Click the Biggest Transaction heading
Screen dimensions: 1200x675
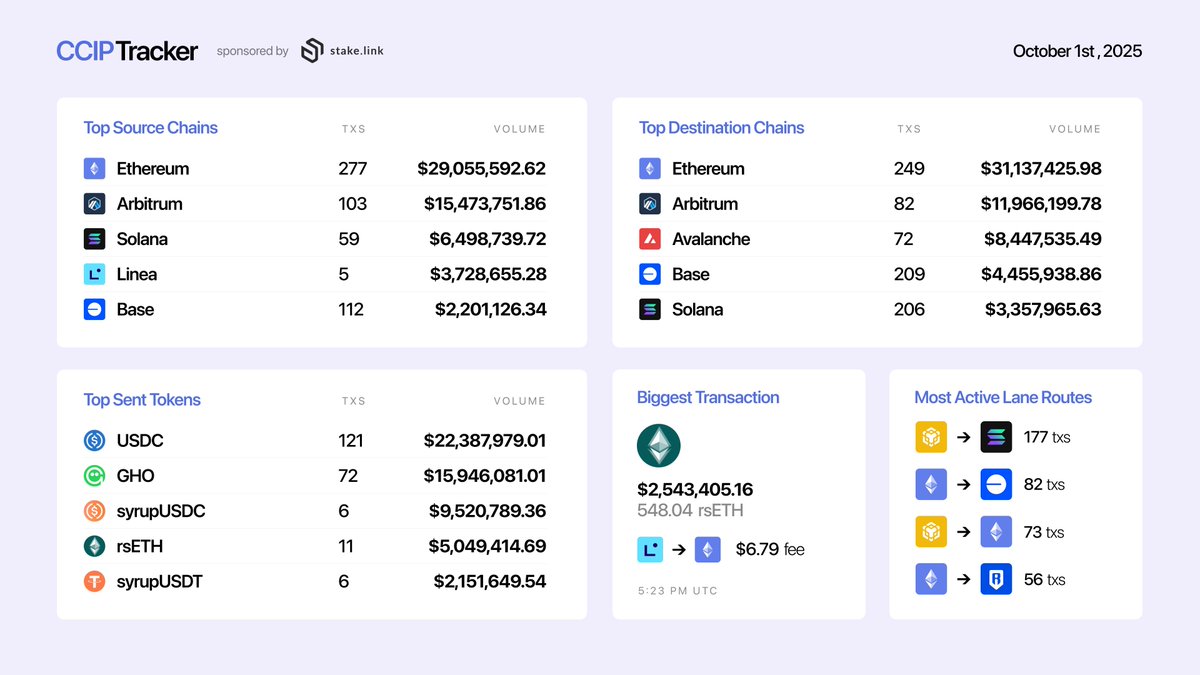(708, 398)
